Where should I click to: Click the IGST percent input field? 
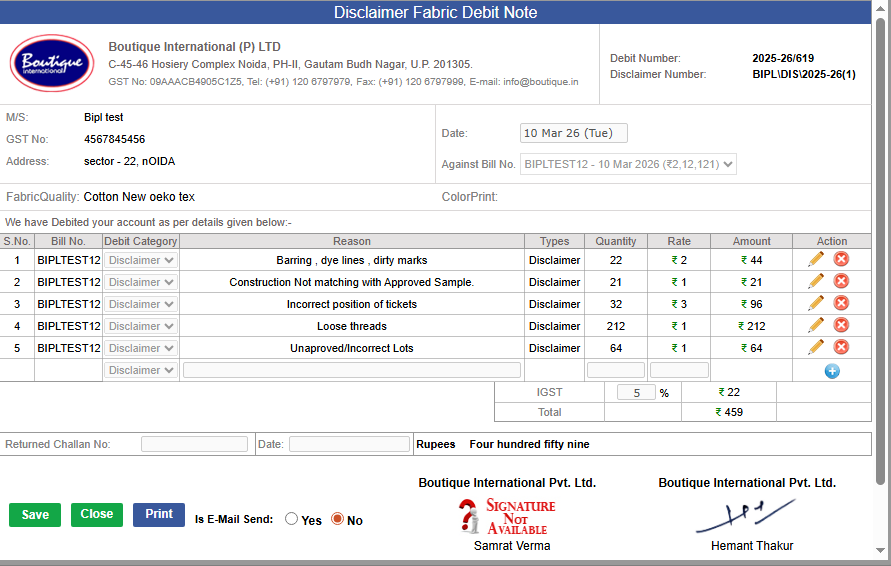click(636, 393)
